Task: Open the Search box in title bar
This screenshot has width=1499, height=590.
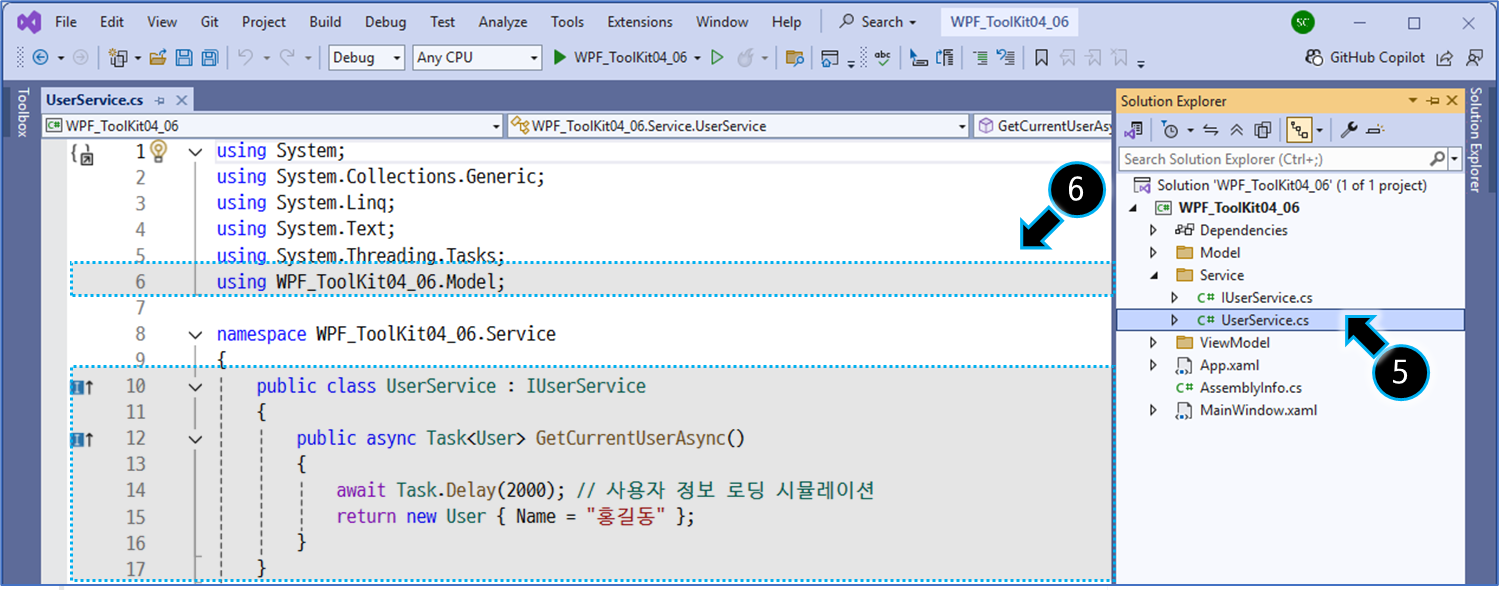Action: [x=878, y=22]
